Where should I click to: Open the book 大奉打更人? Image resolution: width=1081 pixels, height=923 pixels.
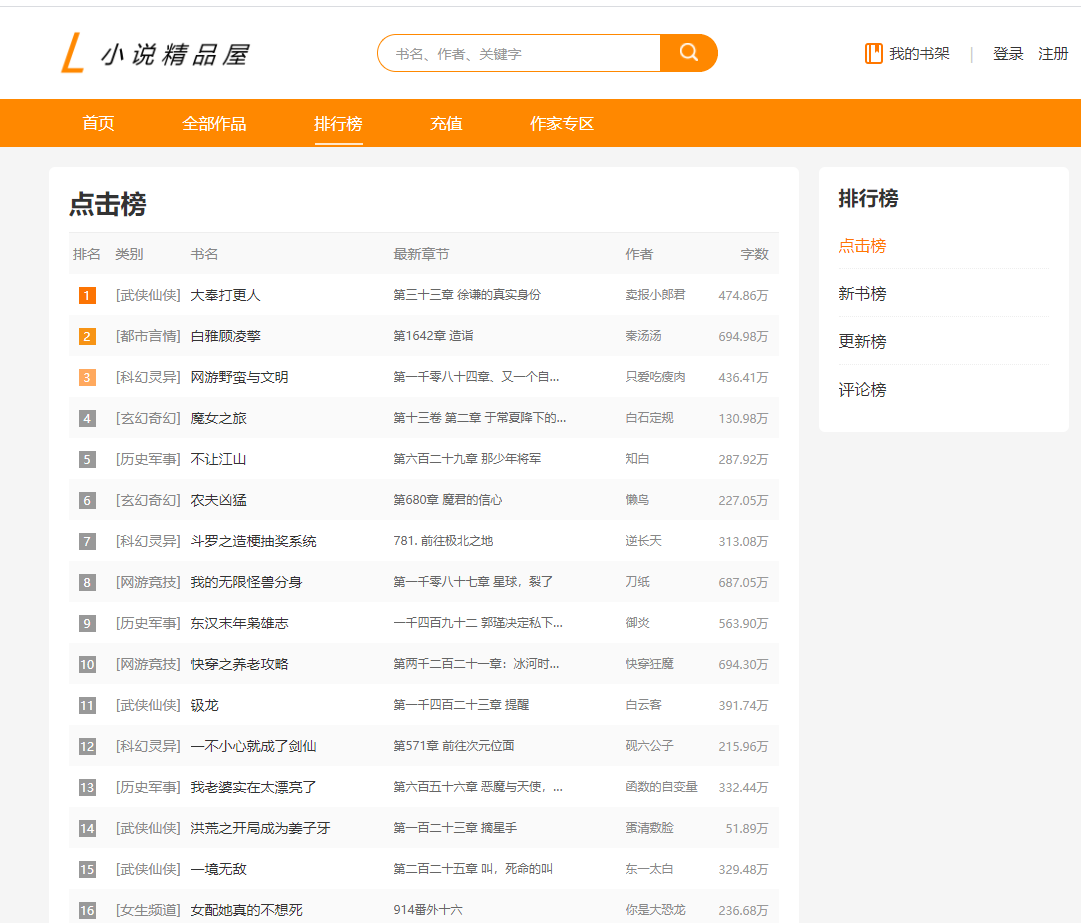coord(226,295)
